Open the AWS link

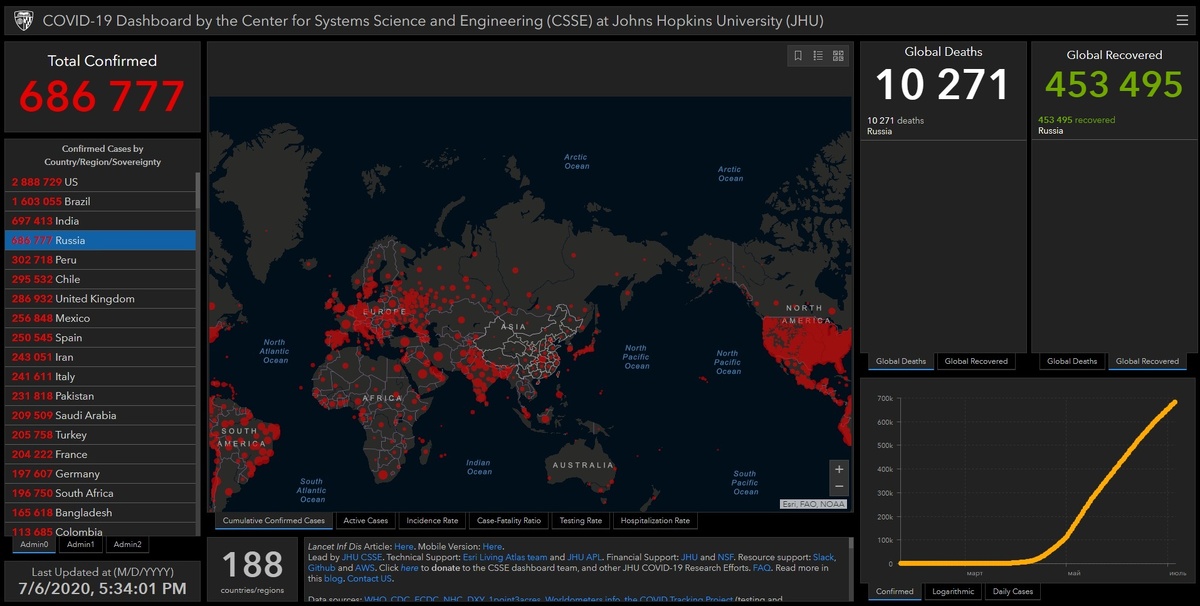tap(364, 568)
